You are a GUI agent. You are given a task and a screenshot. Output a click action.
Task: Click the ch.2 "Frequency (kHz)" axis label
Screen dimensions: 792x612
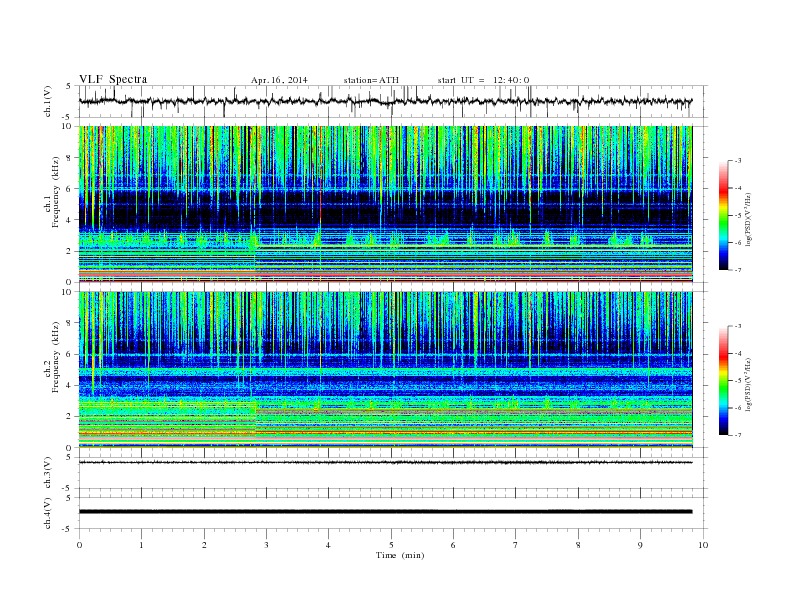point(56,357)
